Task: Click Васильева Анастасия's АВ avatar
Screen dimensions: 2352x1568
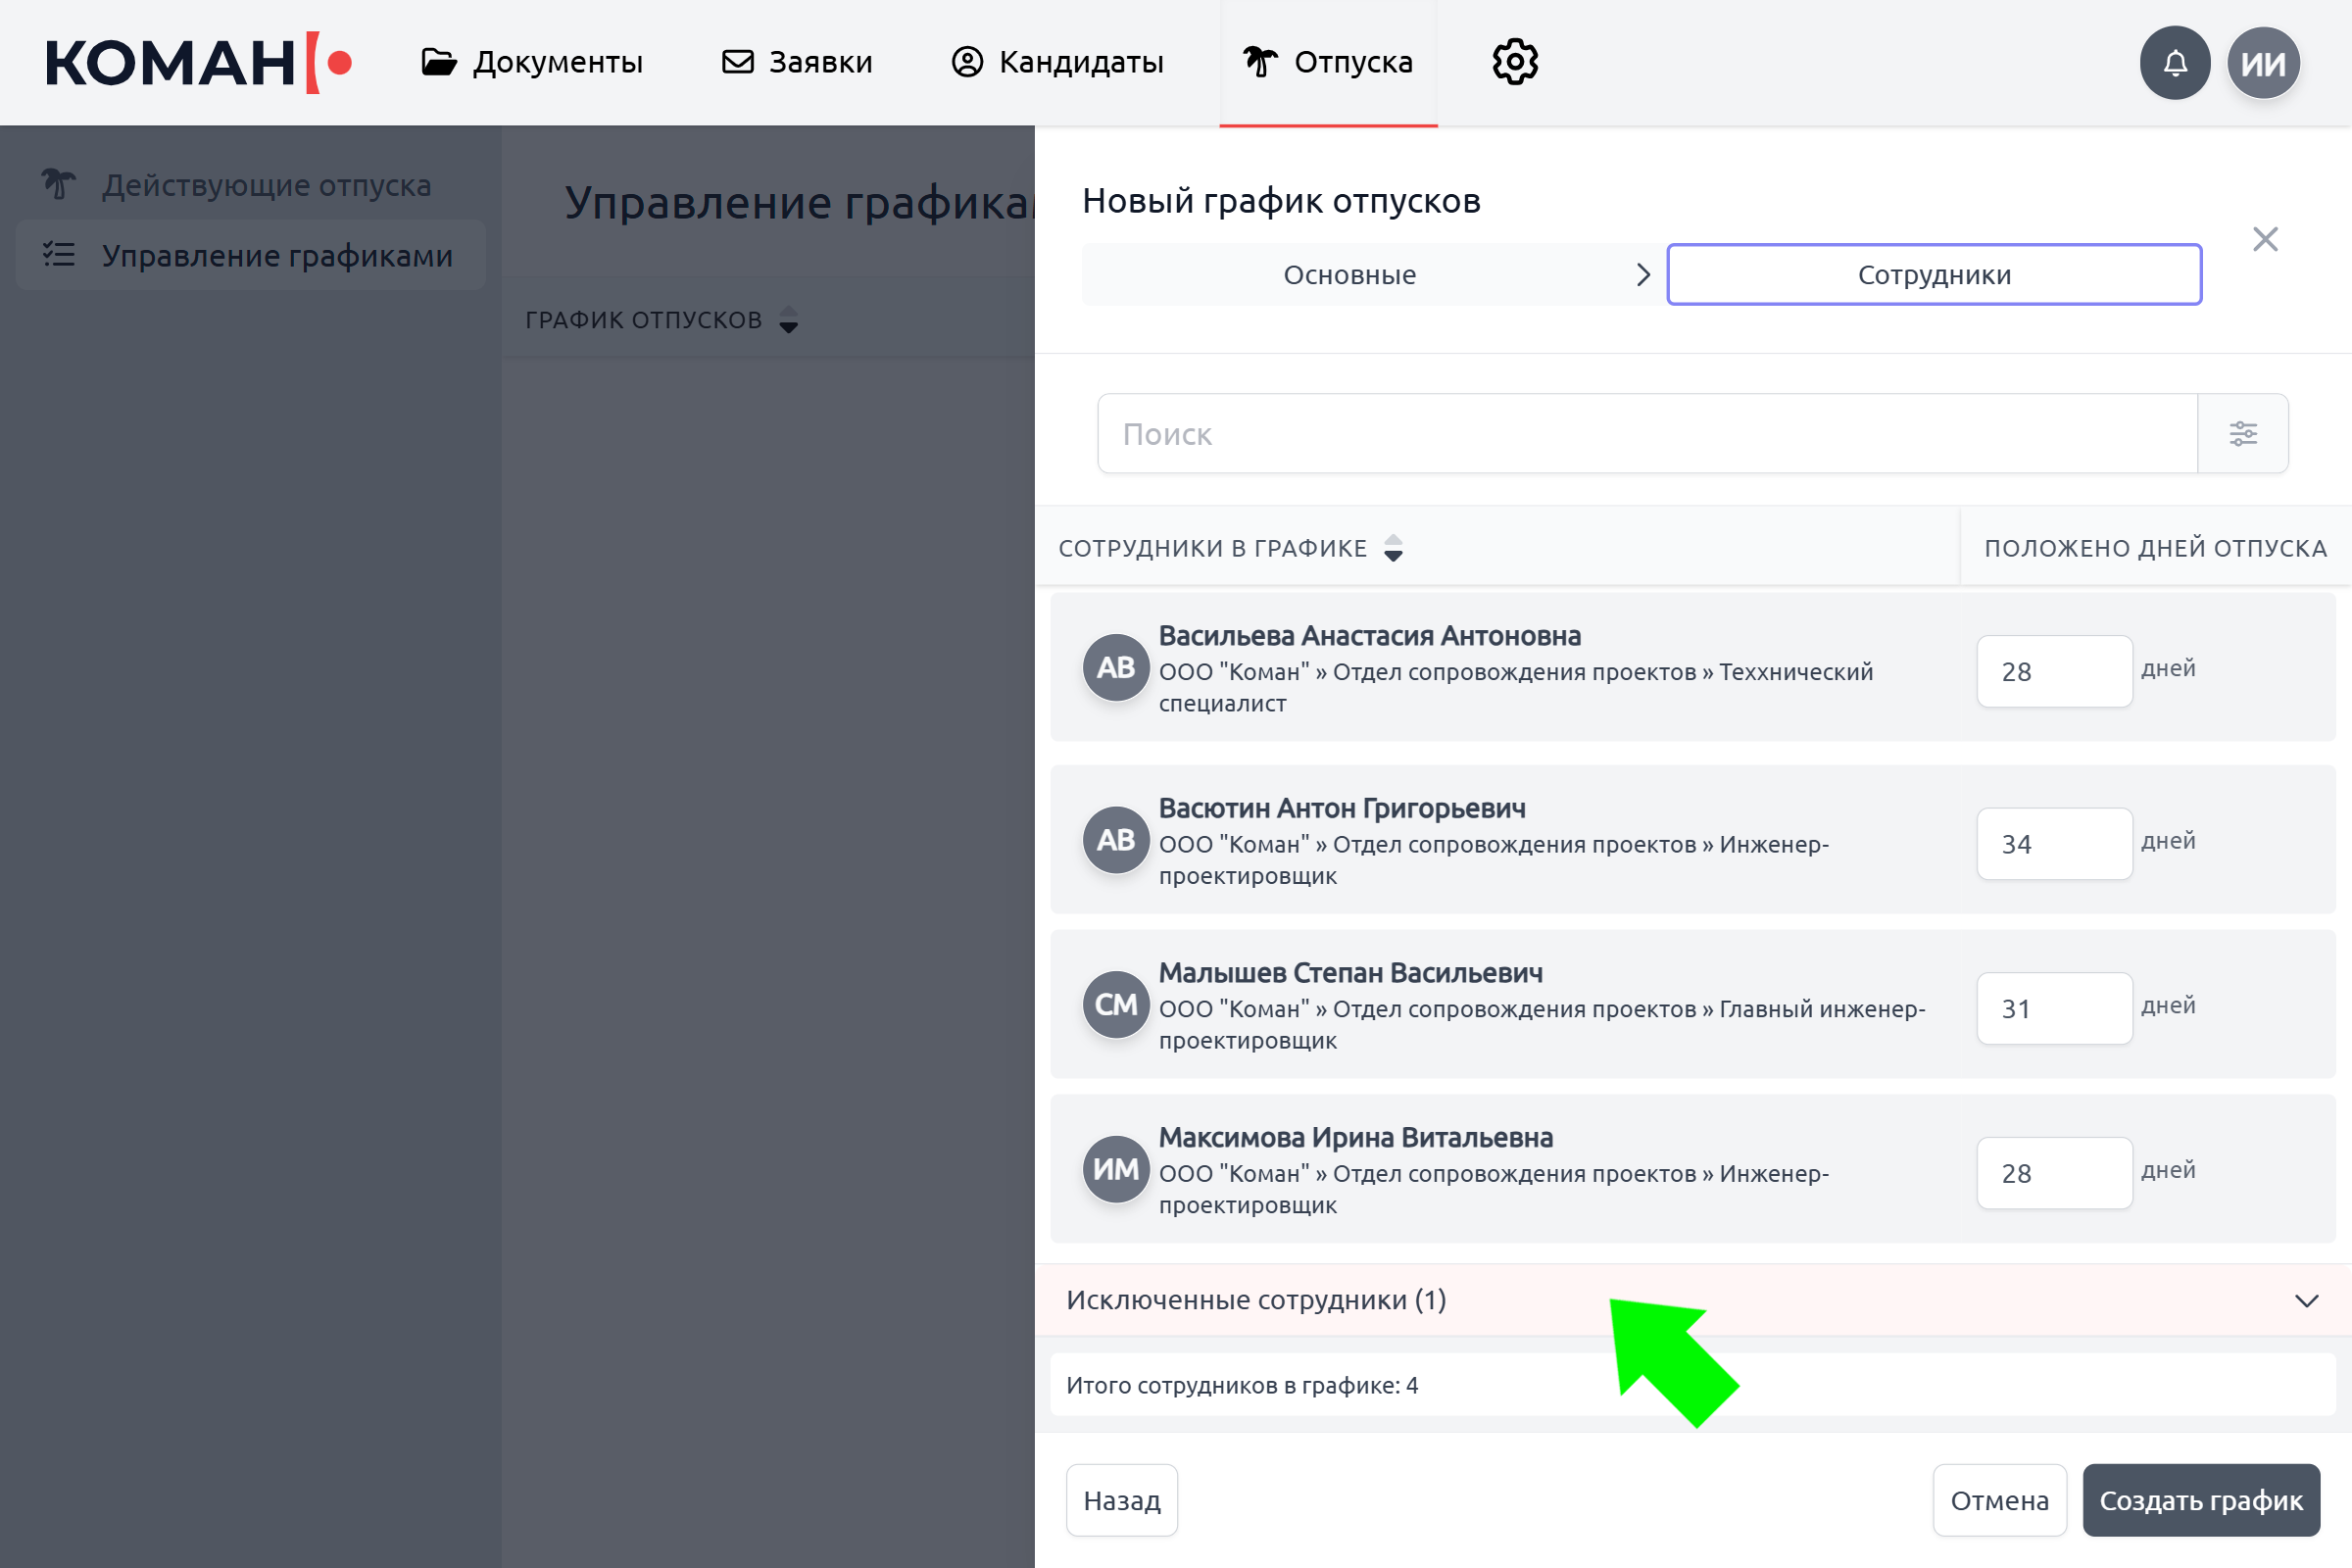Action: (x=1115, y=667)
